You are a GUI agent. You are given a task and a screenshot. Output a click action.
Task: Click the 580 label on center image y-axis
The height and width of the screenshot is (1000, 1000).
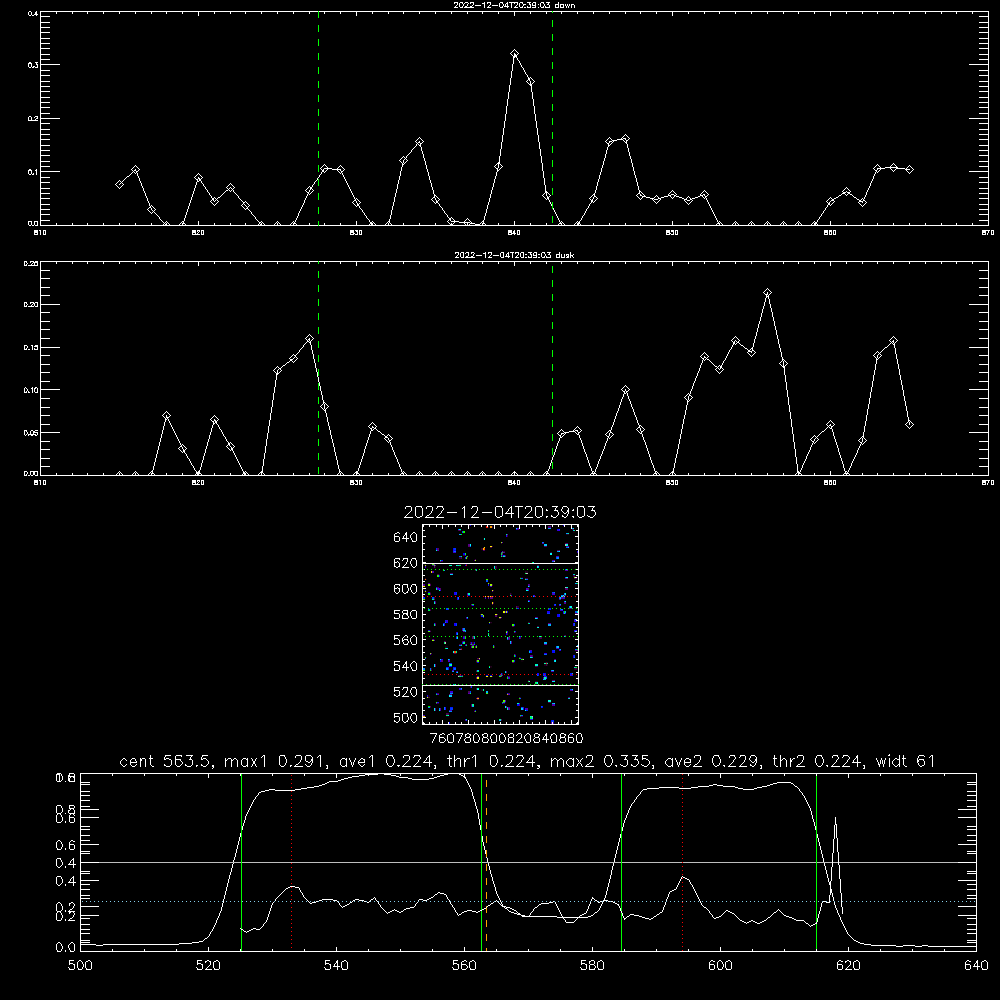[x=406, y=615]
